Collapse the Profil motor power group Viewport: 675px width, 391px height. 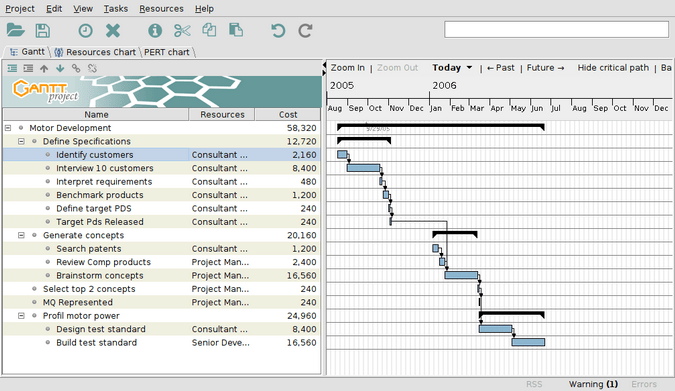click(21, 316)
